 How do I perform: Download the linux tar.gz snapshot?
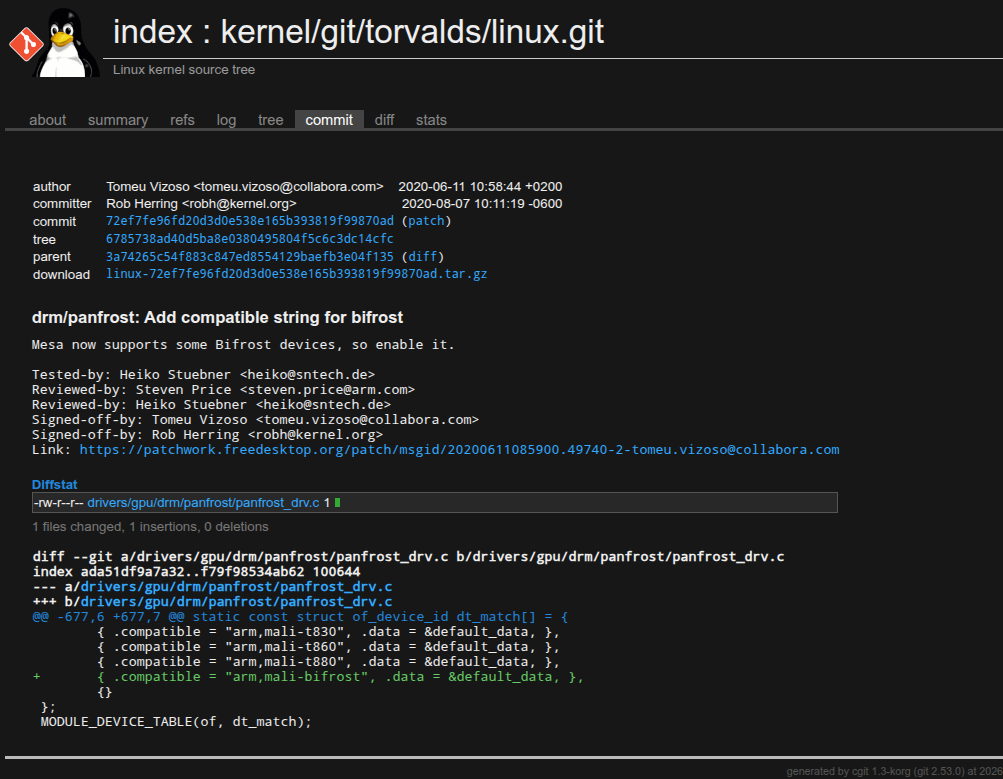point(297,274)
